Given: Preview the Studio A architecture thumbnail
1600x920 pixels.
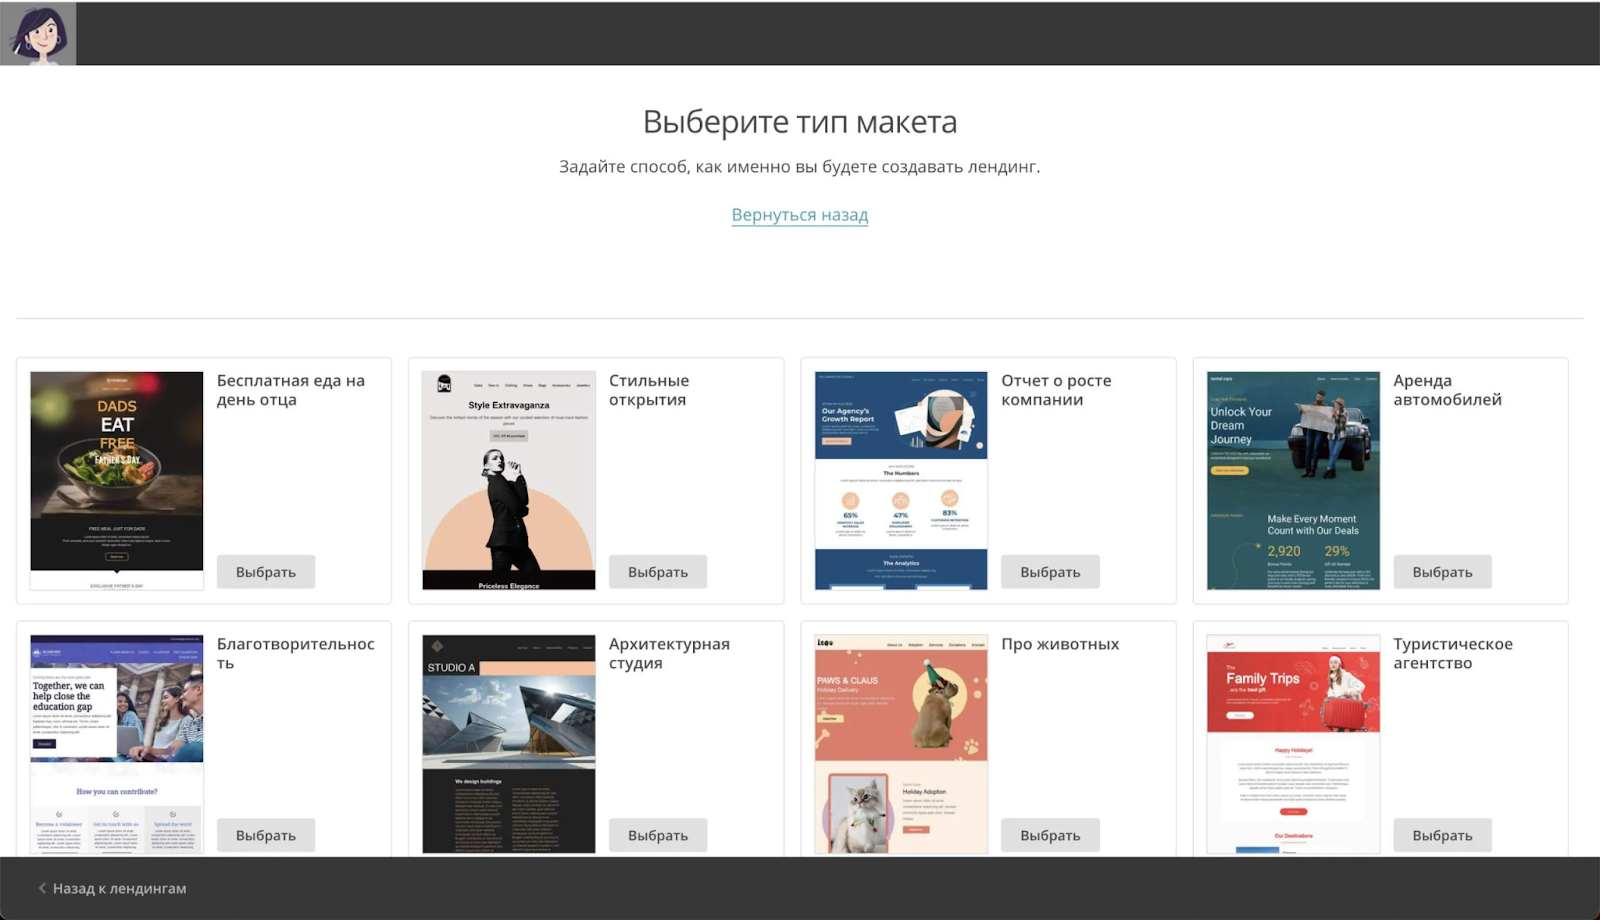Looking at the screenshot, I should coord(509,744).
